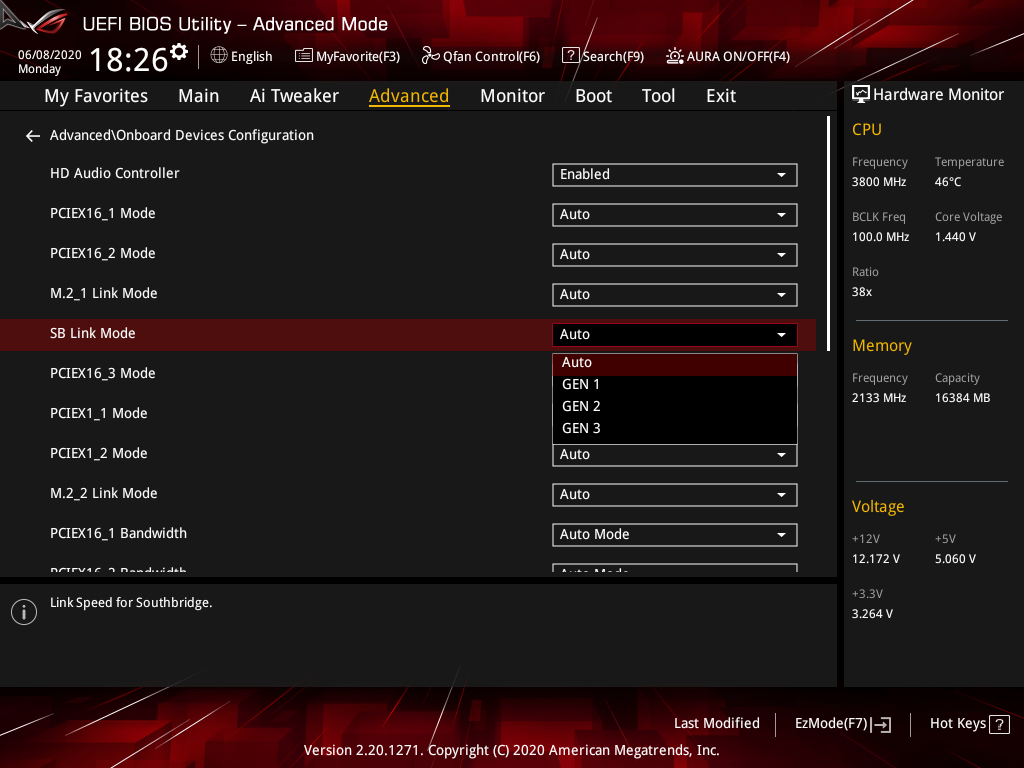Click the info icon in help area
Image resolution: width=1024 pixels, height=768 pixels.
(24, 612)
